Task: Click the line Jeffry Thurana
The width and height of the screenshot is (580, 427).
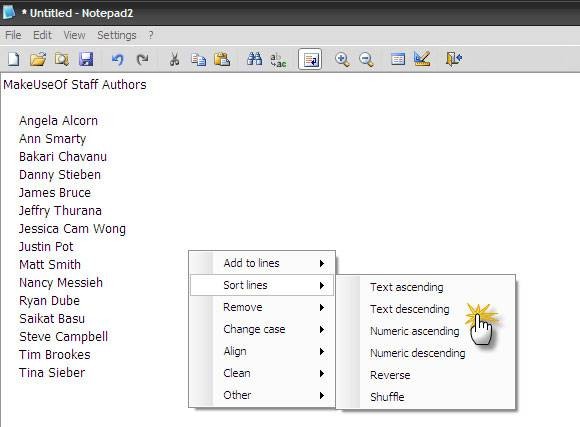Action: point(60,211)
